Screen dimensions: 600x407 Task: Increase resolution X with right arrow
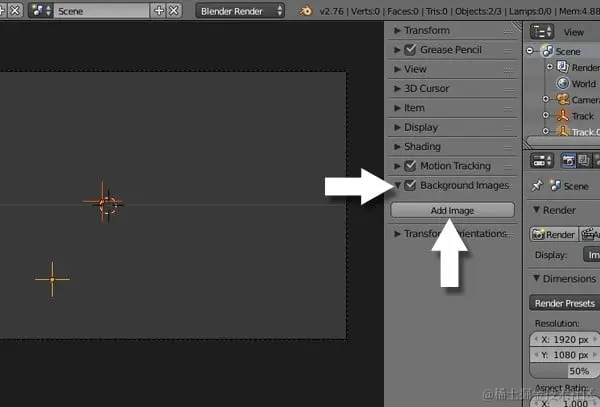(595, 339)
